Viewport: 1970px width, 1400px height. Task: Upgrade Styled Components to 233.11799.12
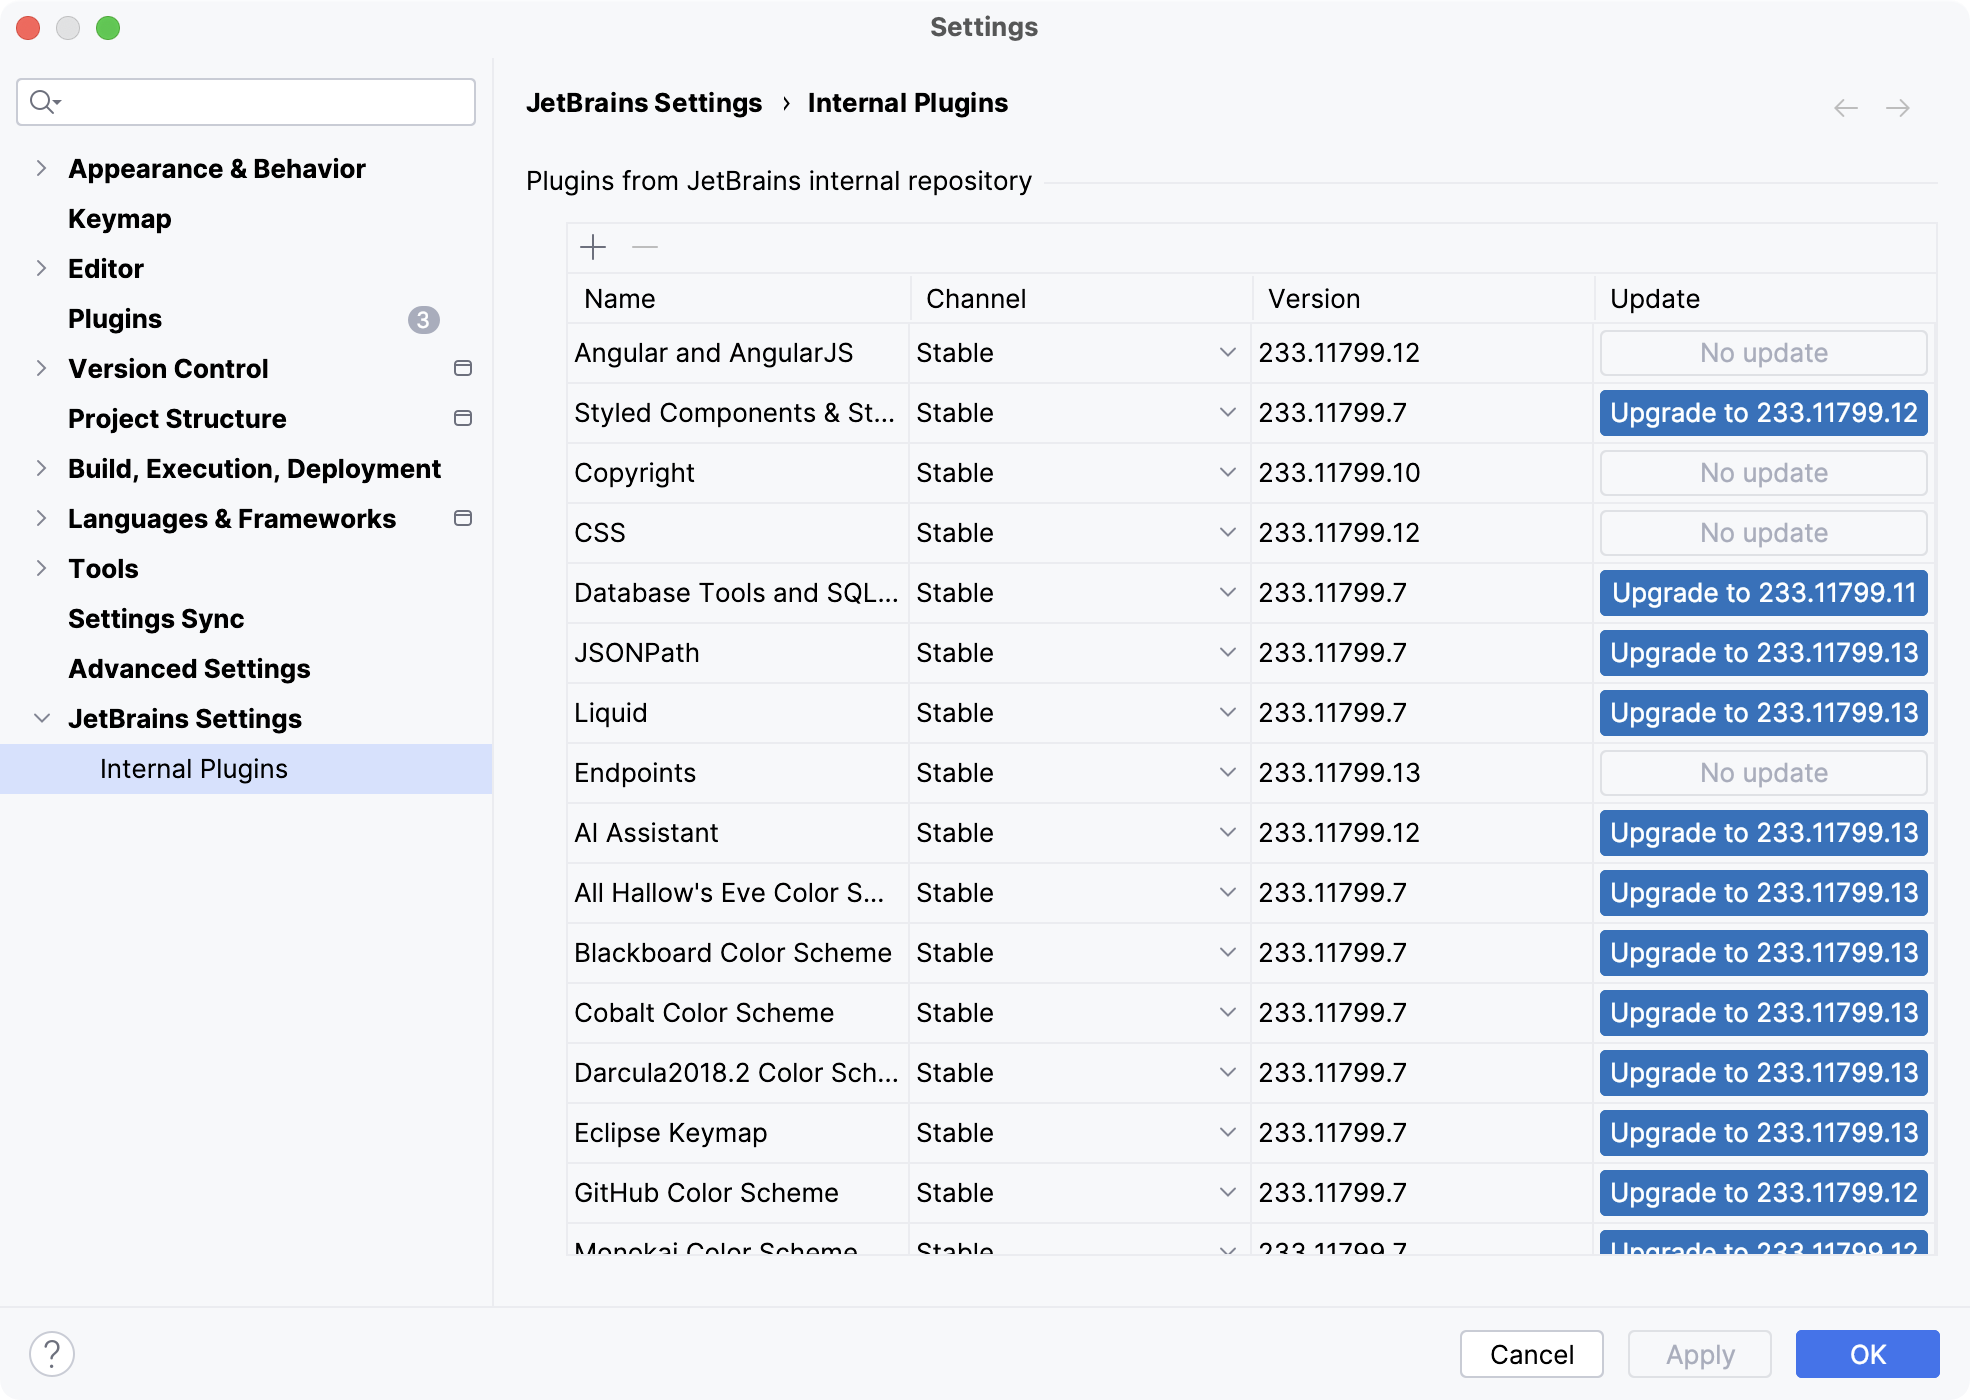[x=1764, y=413]
